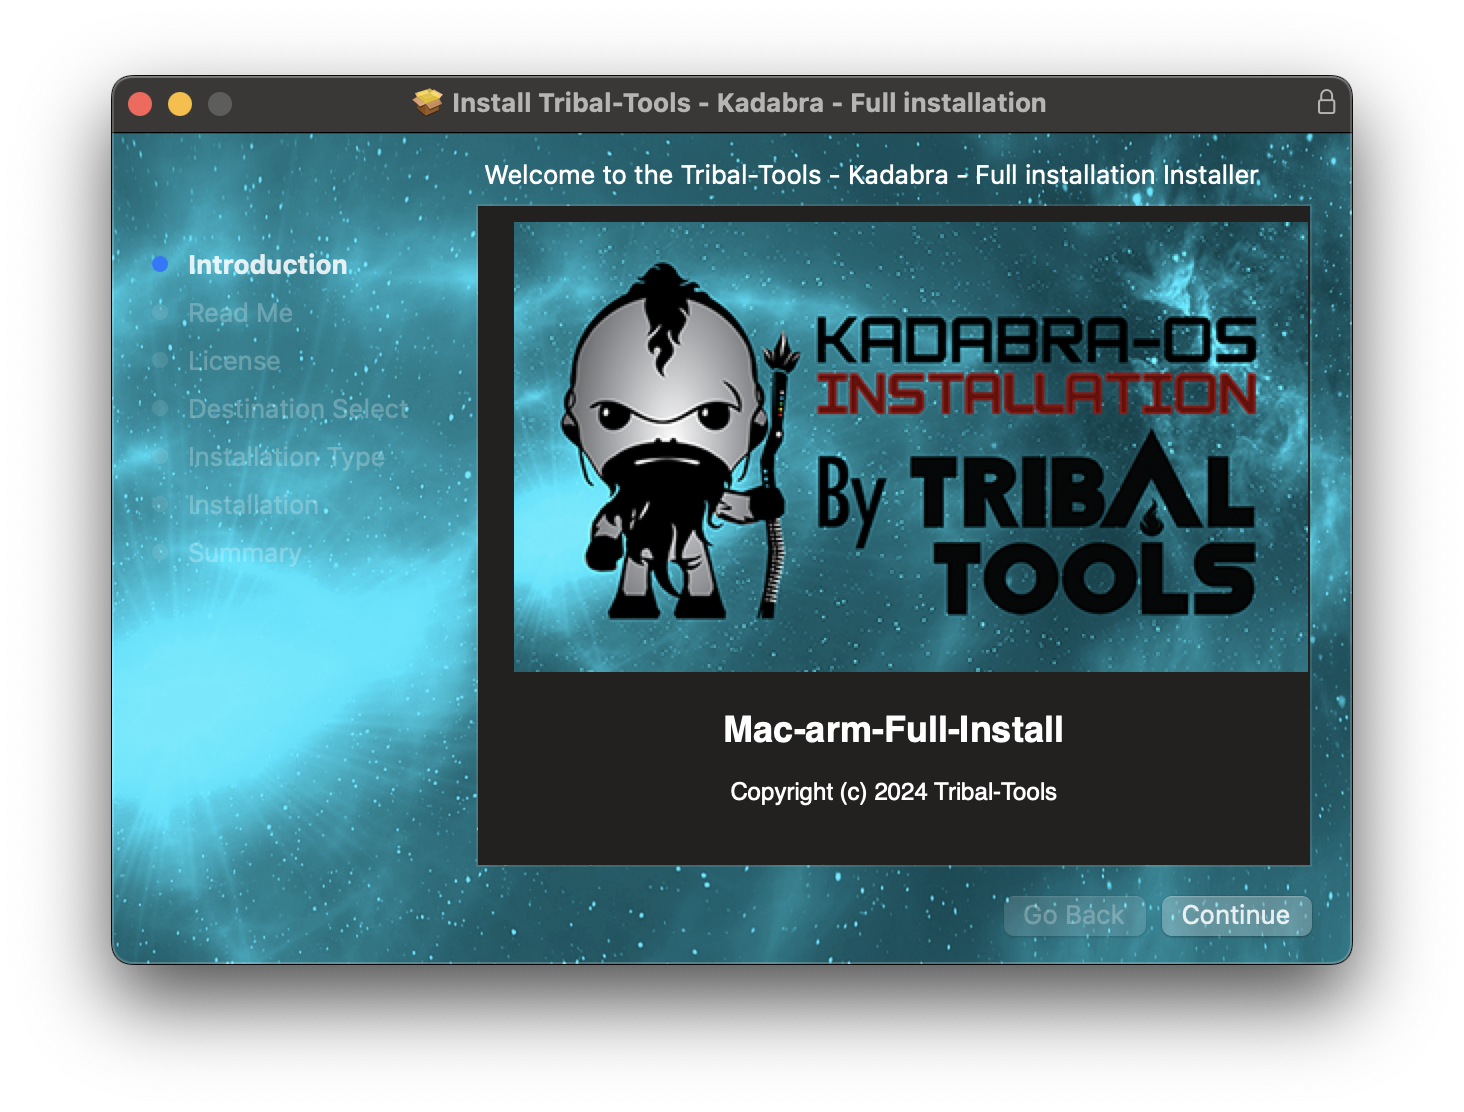This screenshot has height=1112, width=1464.
Task: Click the Copyright (c) 2024 Tribal-Tools text
Action: coord(893,792)
